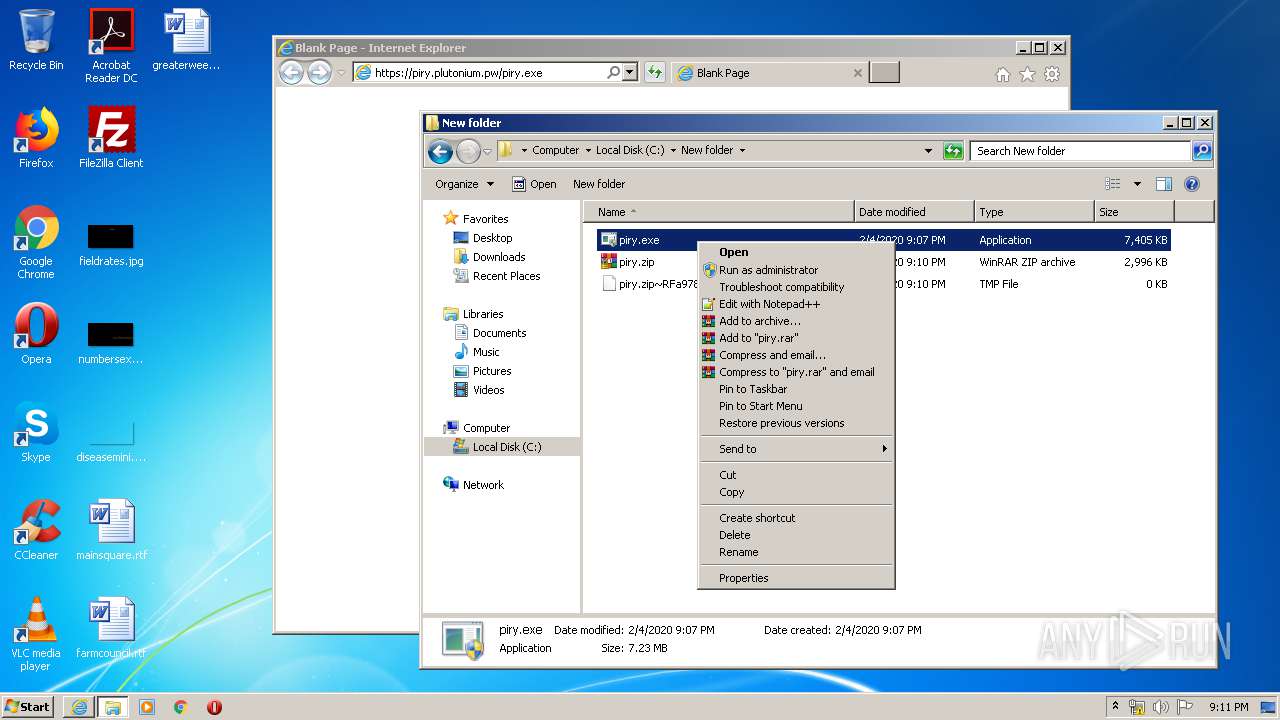The image size is (1280, 720).
Task: Open Firefox desktop shortcut
Action: pyautogui.click(x=36, y=138)
